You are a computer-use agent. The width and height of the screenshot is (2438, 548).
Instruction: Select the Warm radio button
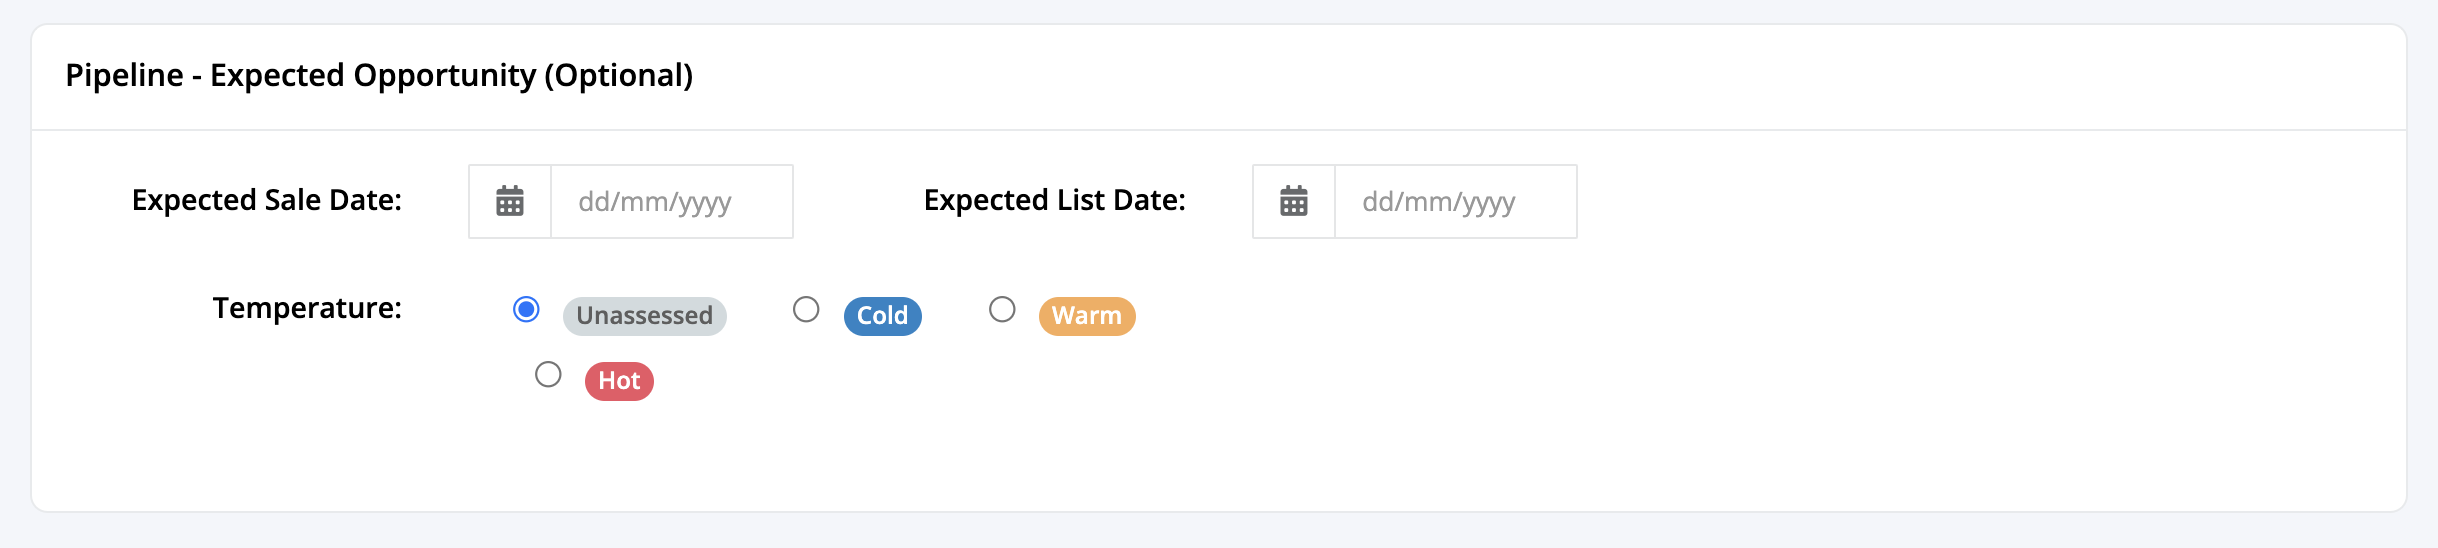[x=1002, y=309]
